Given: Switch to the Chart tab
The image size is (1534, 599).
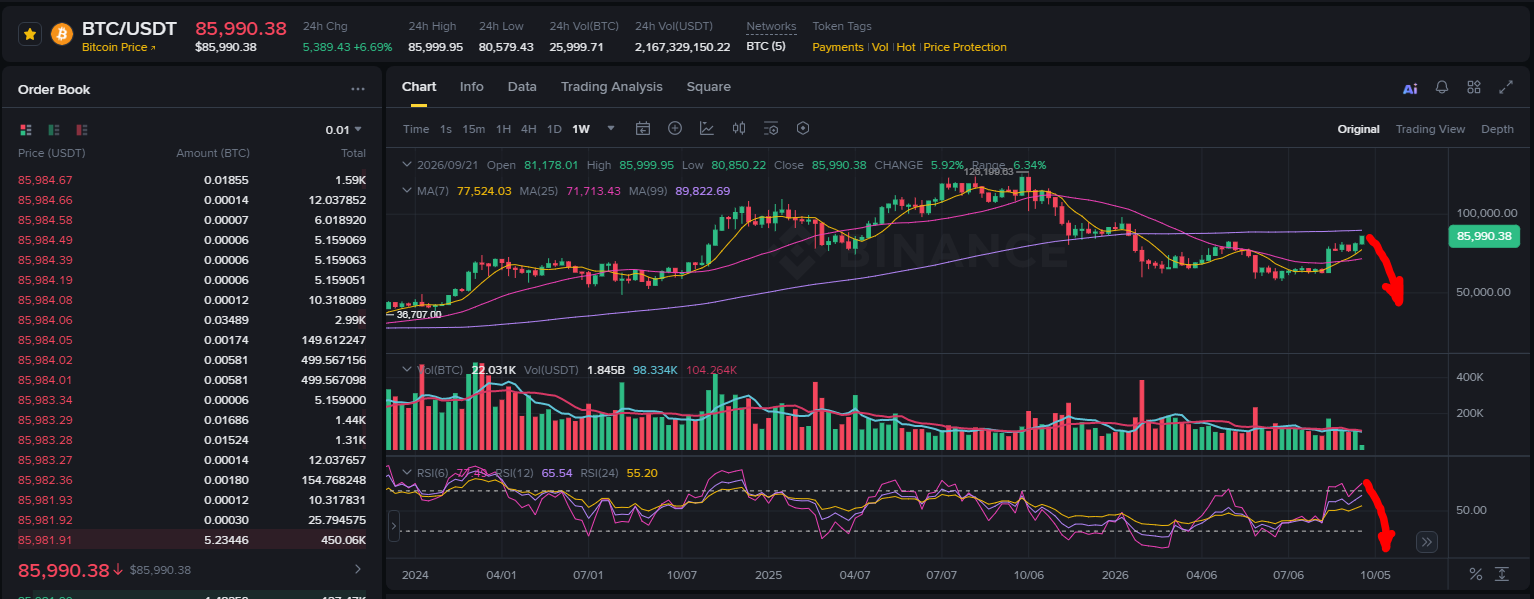Looking at the screenshot, I should [419, 87].
